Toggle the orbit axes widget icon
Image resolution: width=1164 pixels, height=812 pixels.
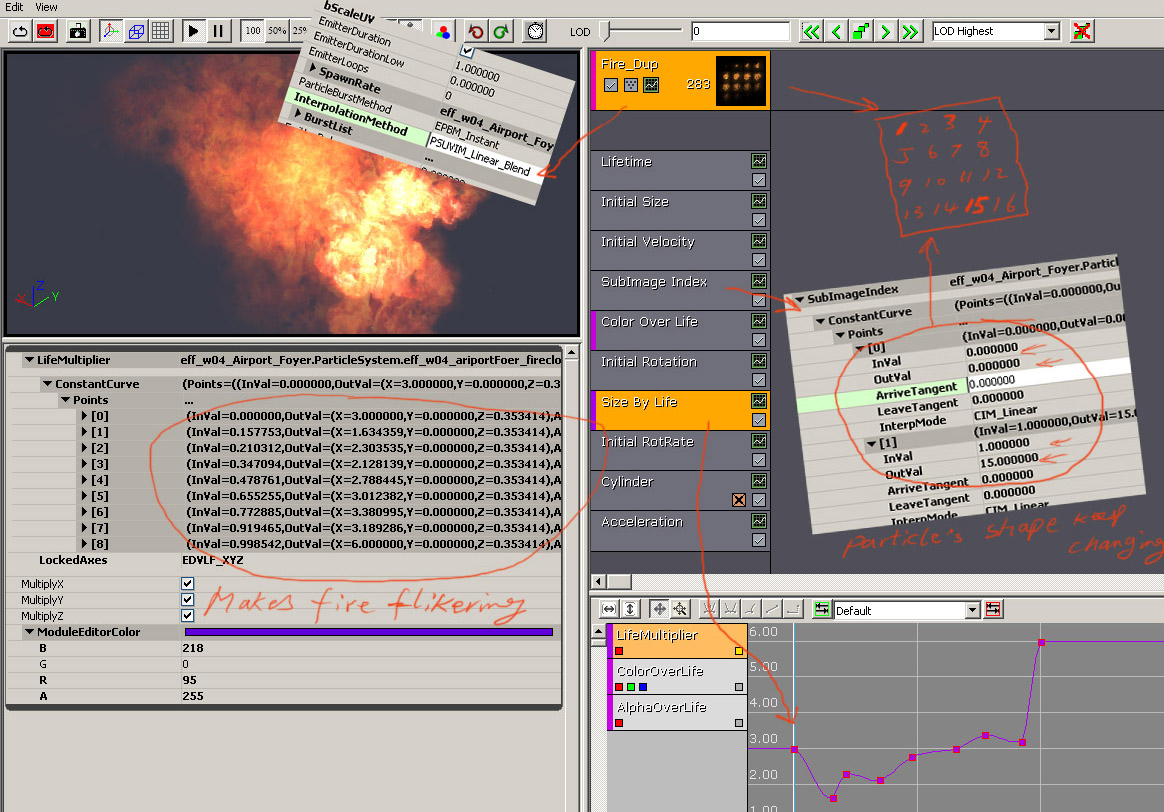(111, 31)
